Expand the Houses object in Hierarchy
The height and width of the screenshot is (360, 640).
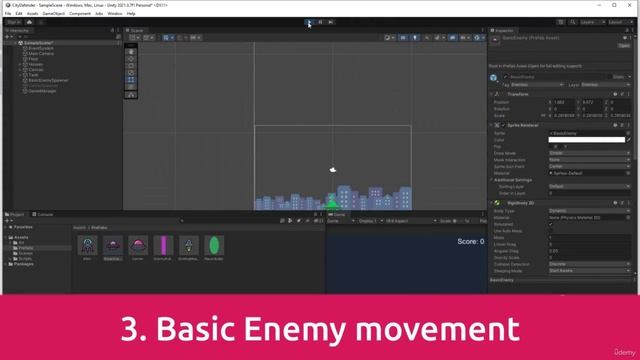coord(20,64)
